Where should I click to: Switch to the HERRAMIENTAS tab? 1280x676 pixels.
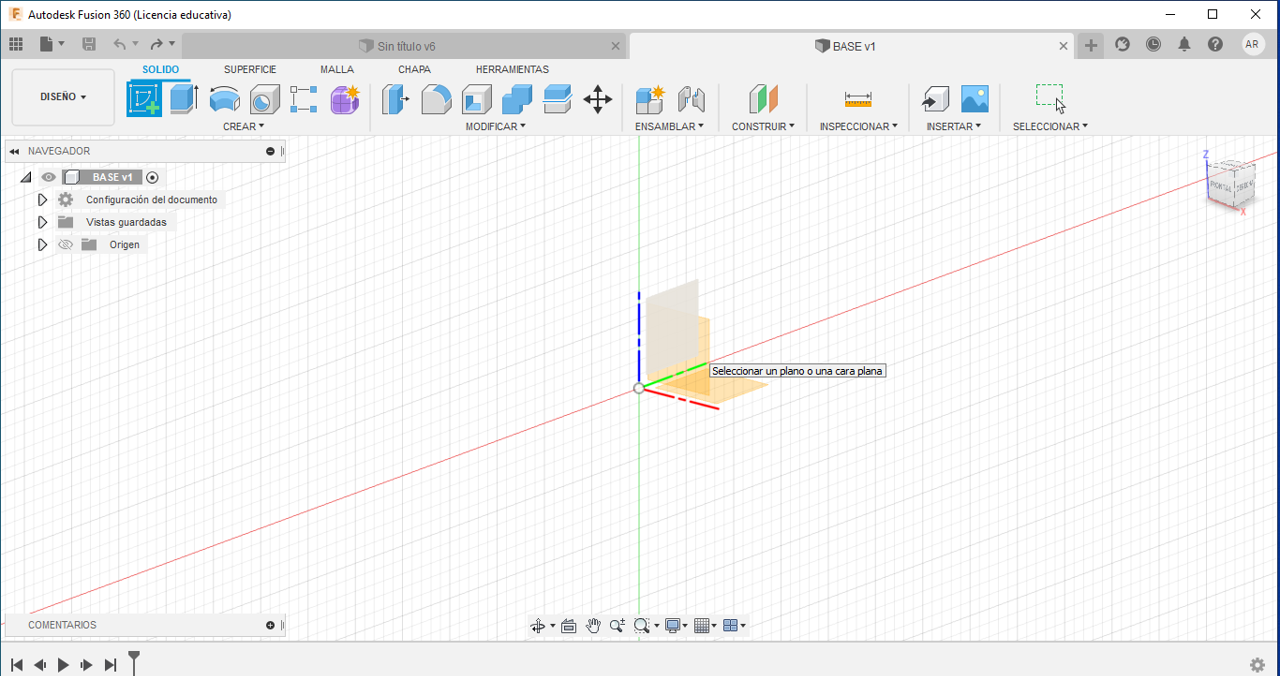[x=512, y=70]
